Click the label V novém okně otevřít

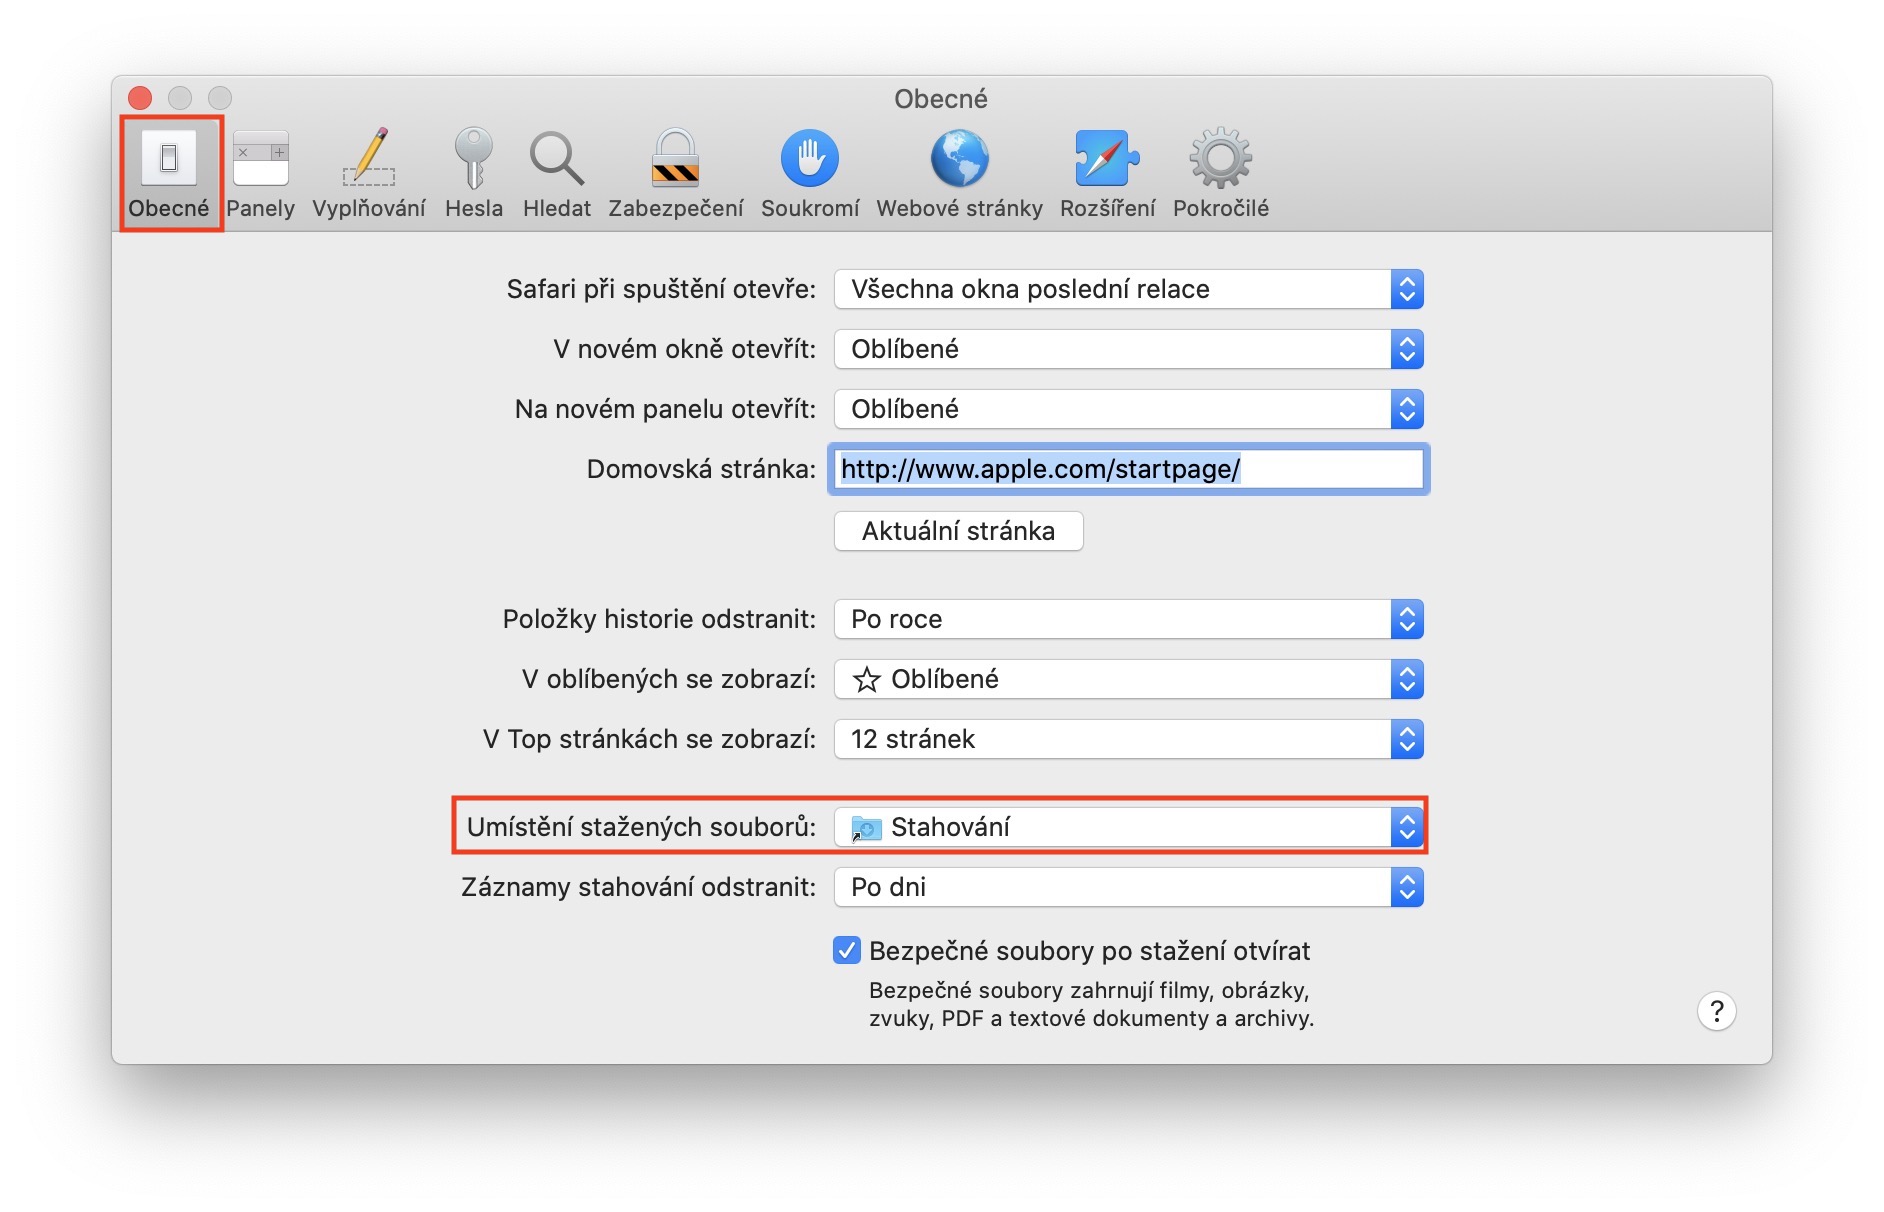click(x=685, y=349)
